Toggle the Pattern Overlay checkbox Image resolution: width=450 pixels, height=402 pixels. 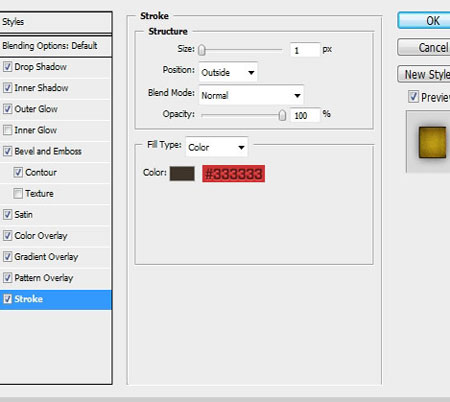(7, 278)
